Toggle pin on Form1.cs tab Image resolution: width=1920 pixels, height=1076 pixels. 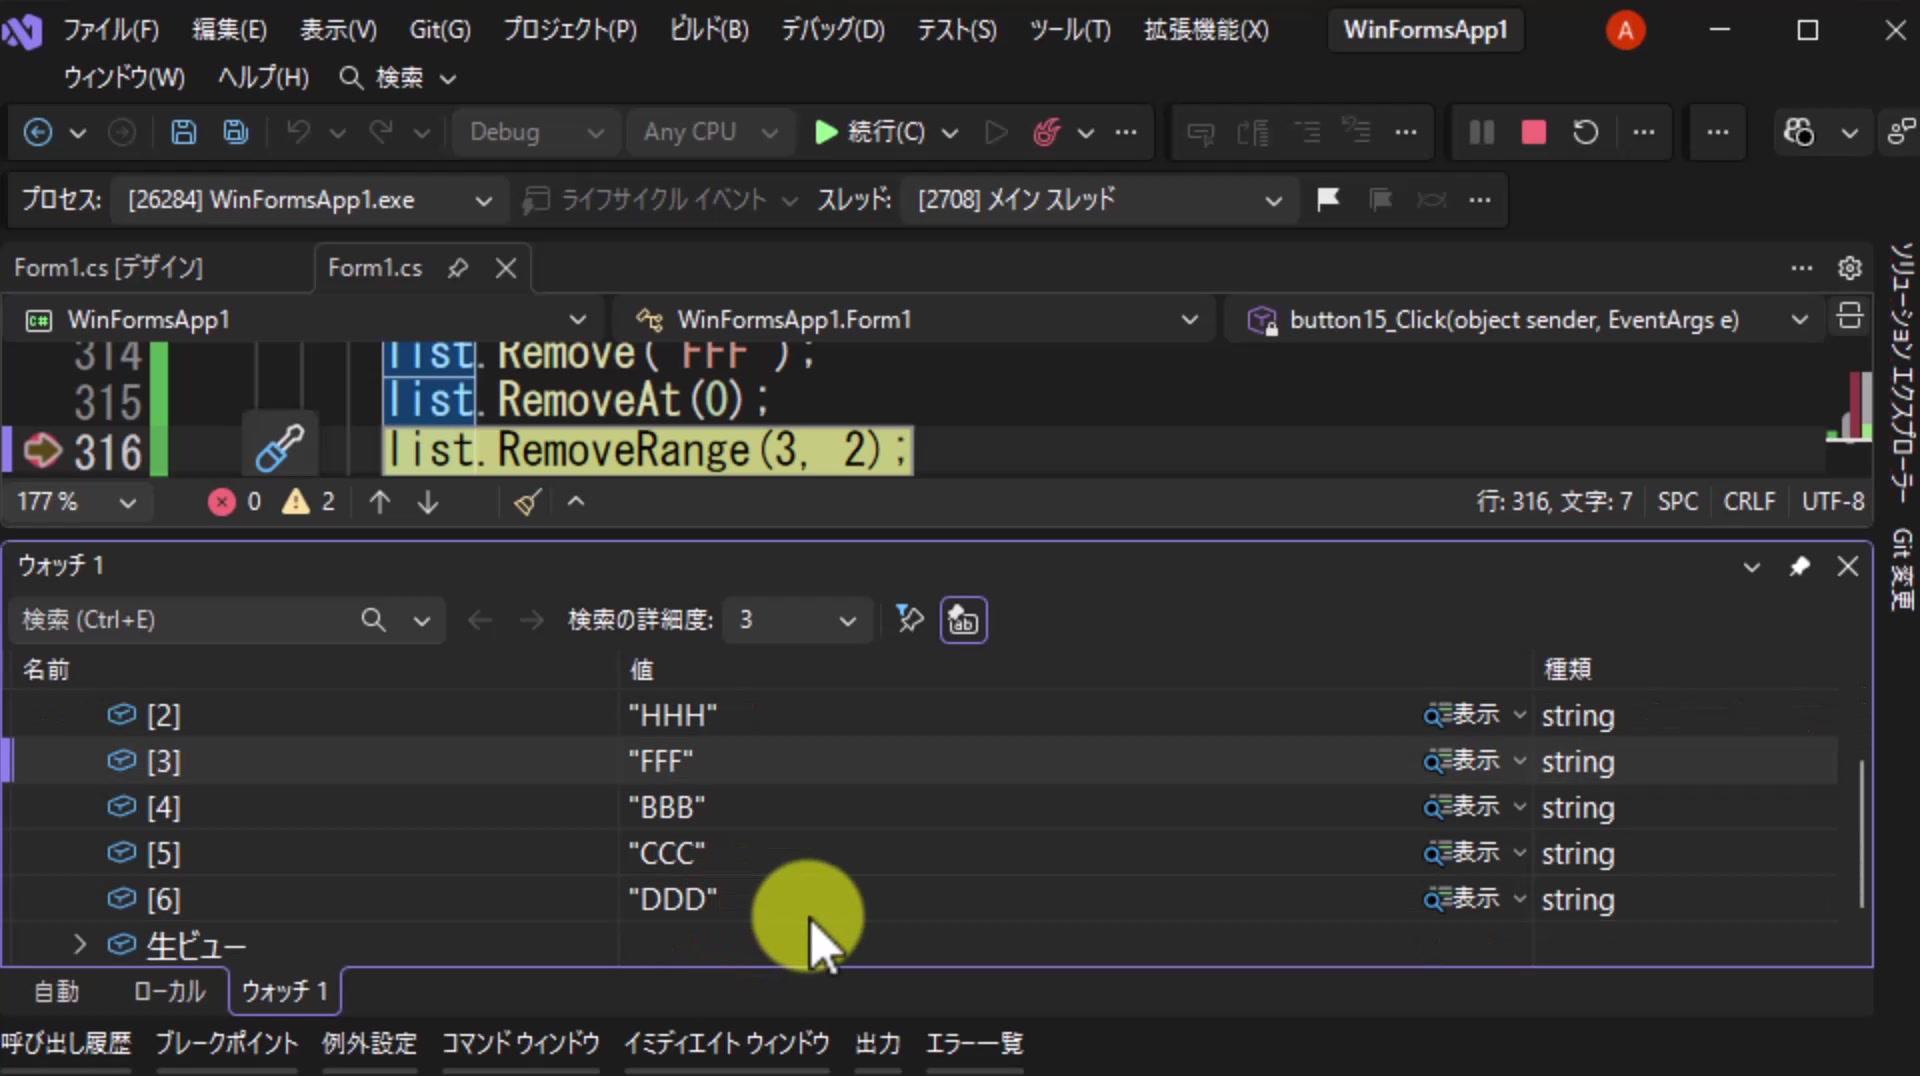tap(458, 268)
